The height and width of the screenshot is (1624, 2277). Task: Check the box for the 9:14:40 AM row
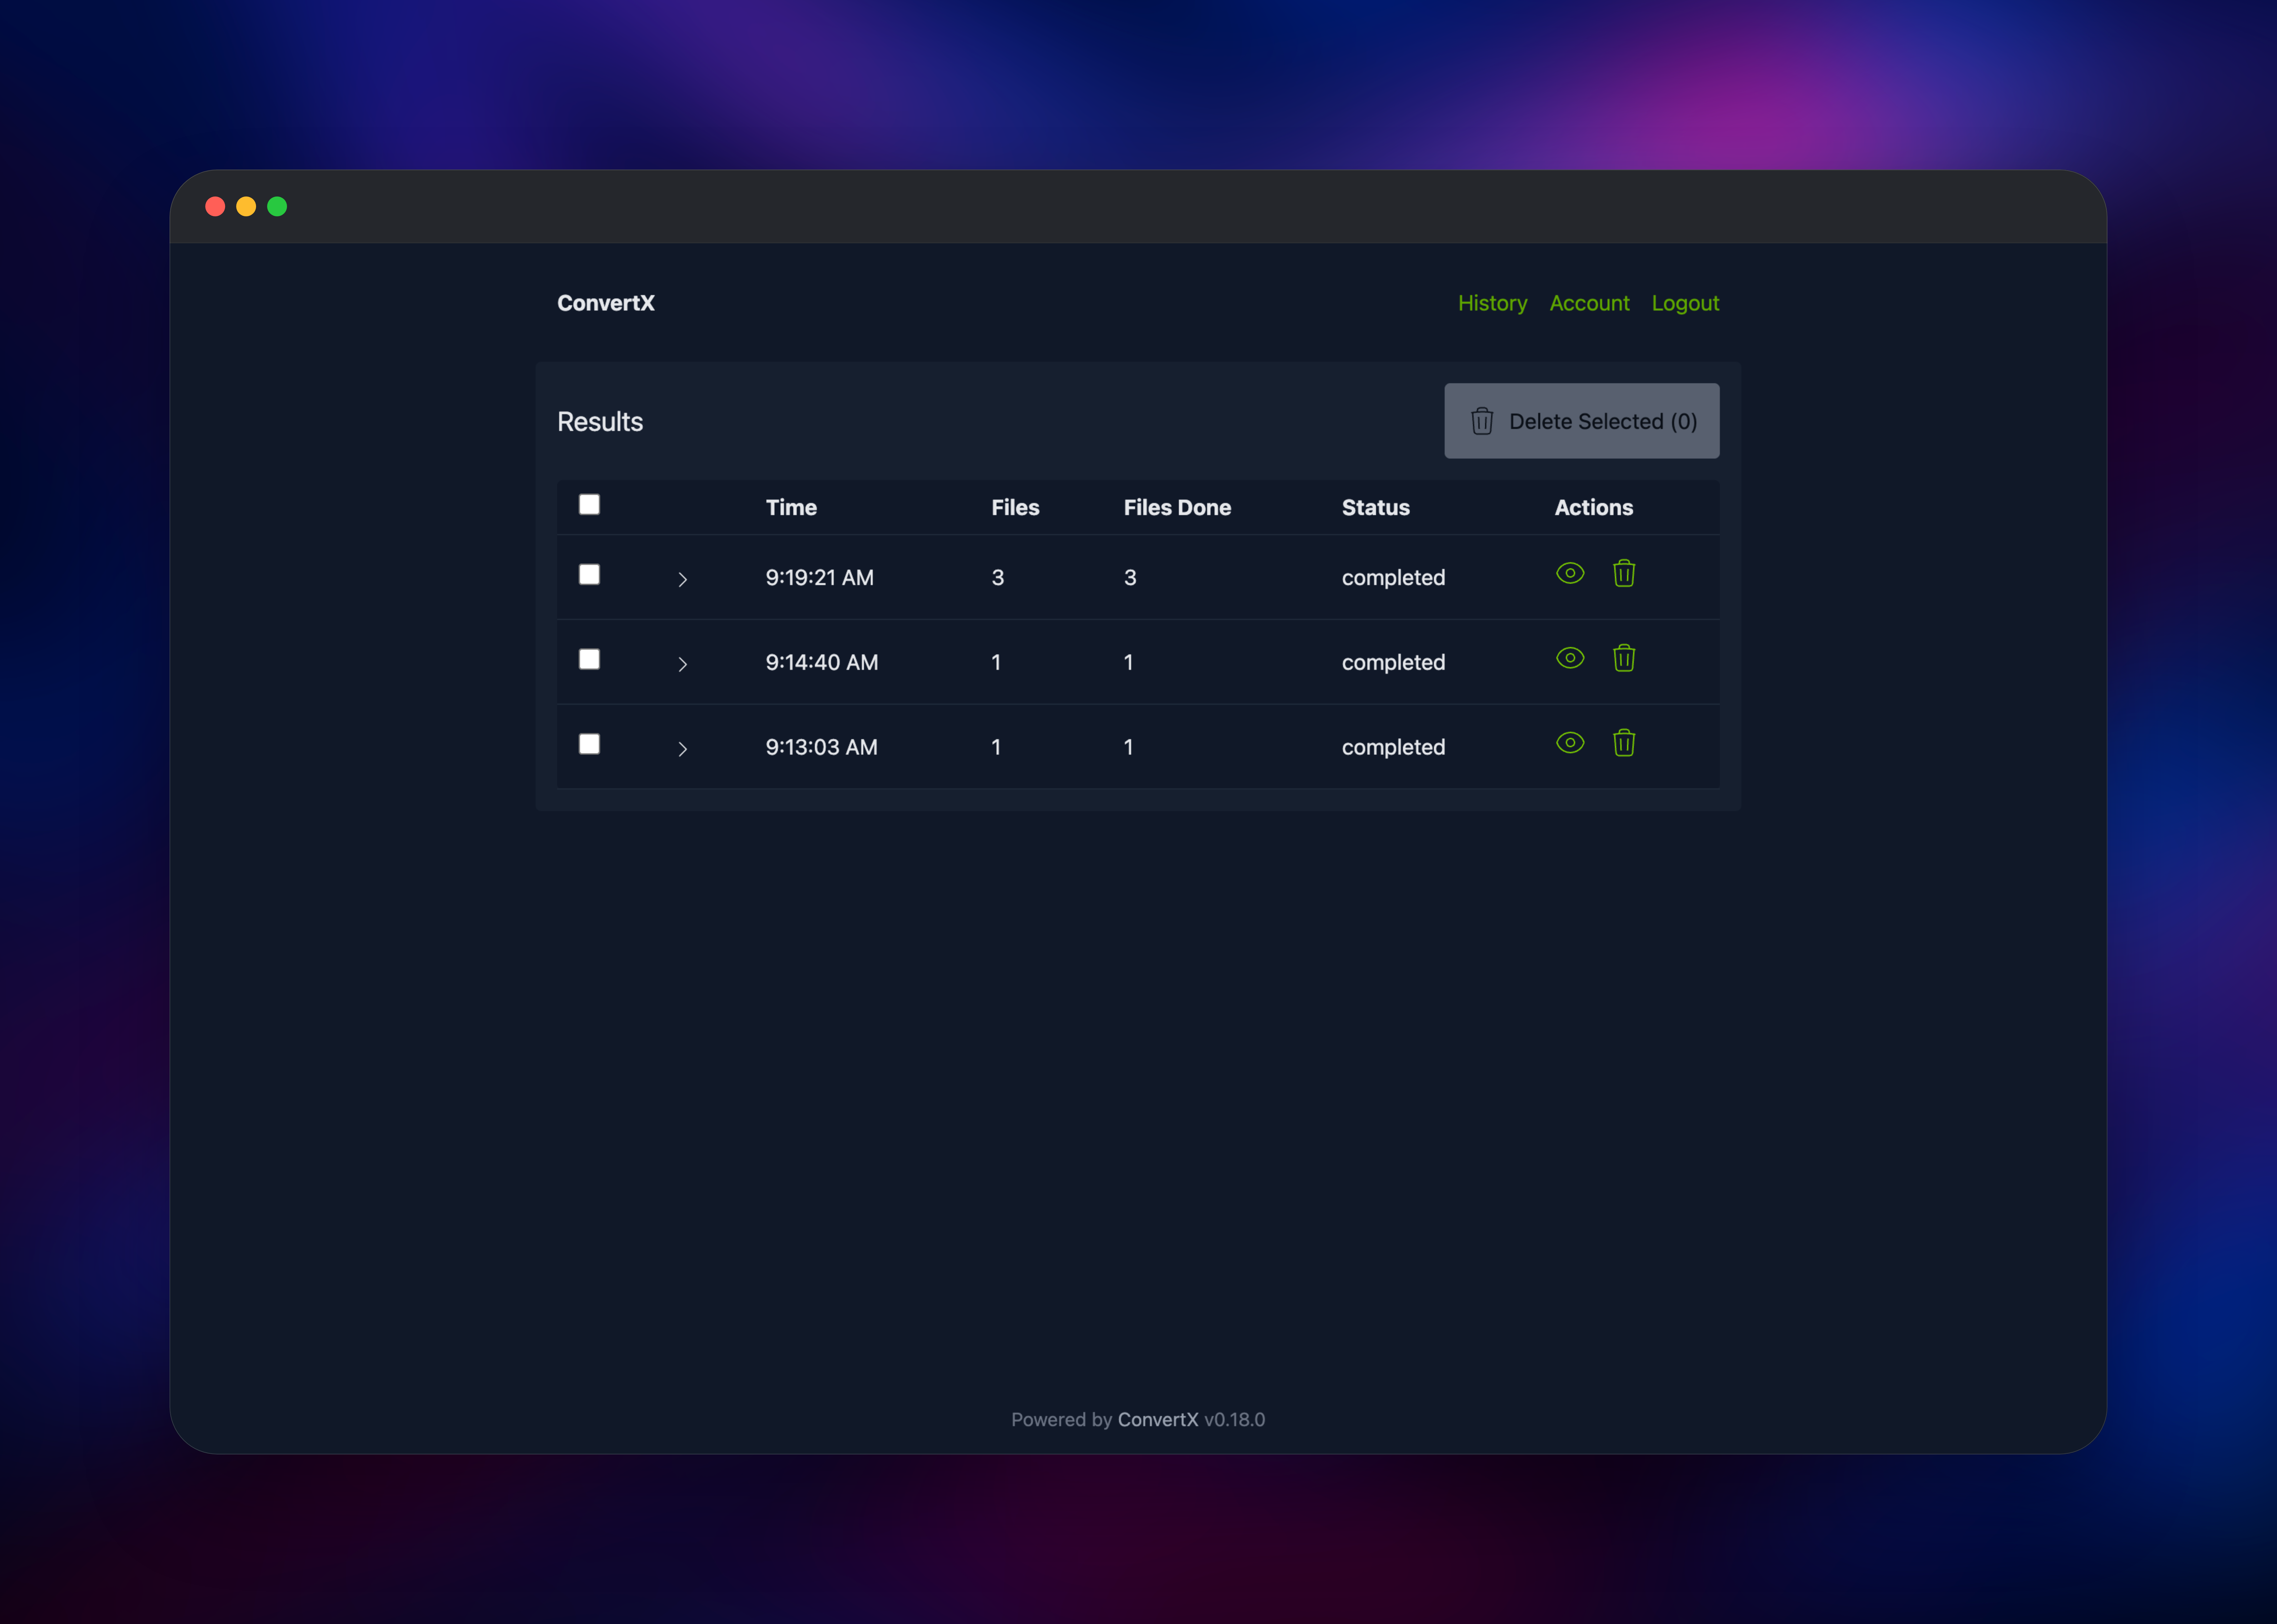(589, 659)
